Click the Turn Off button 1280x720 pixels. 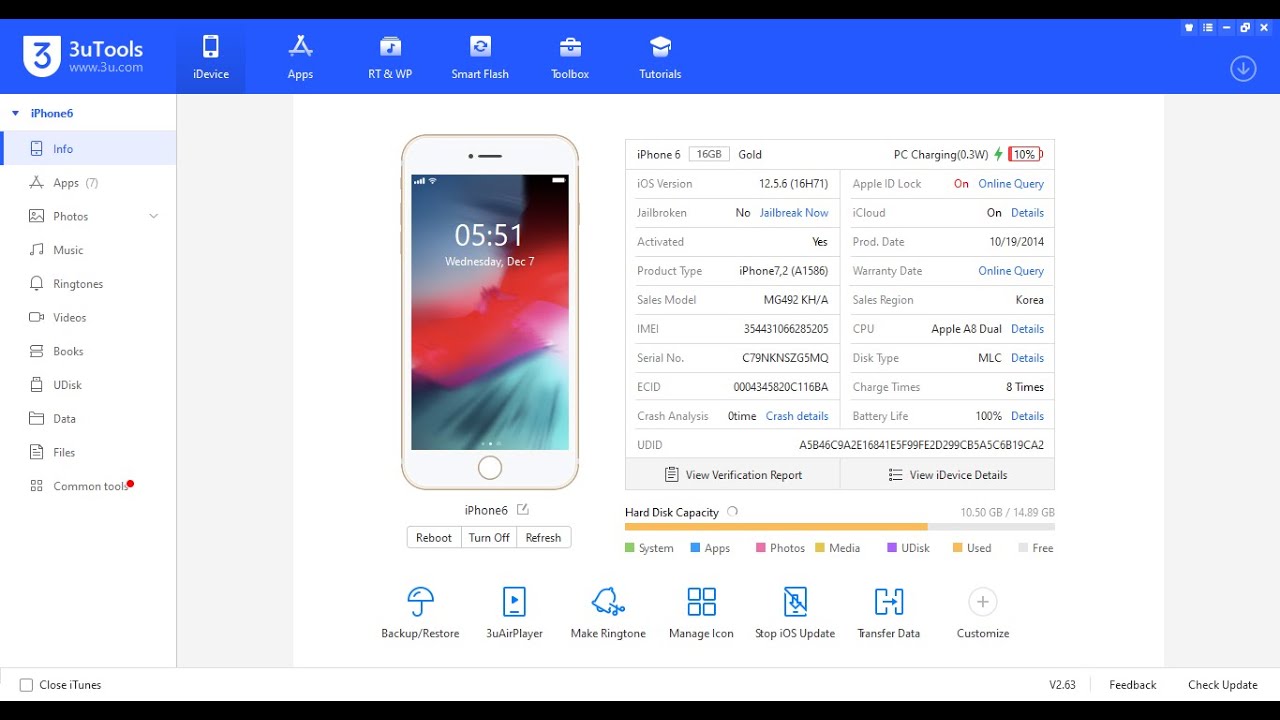click(489, 538)
